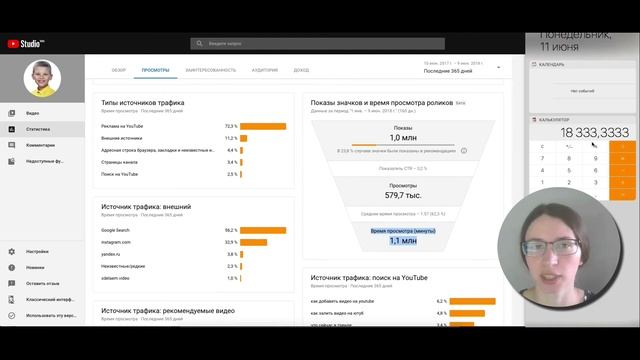Screen dimensions: 640x360
Task: Click calculator digit 3
Action: coord(596,182)
